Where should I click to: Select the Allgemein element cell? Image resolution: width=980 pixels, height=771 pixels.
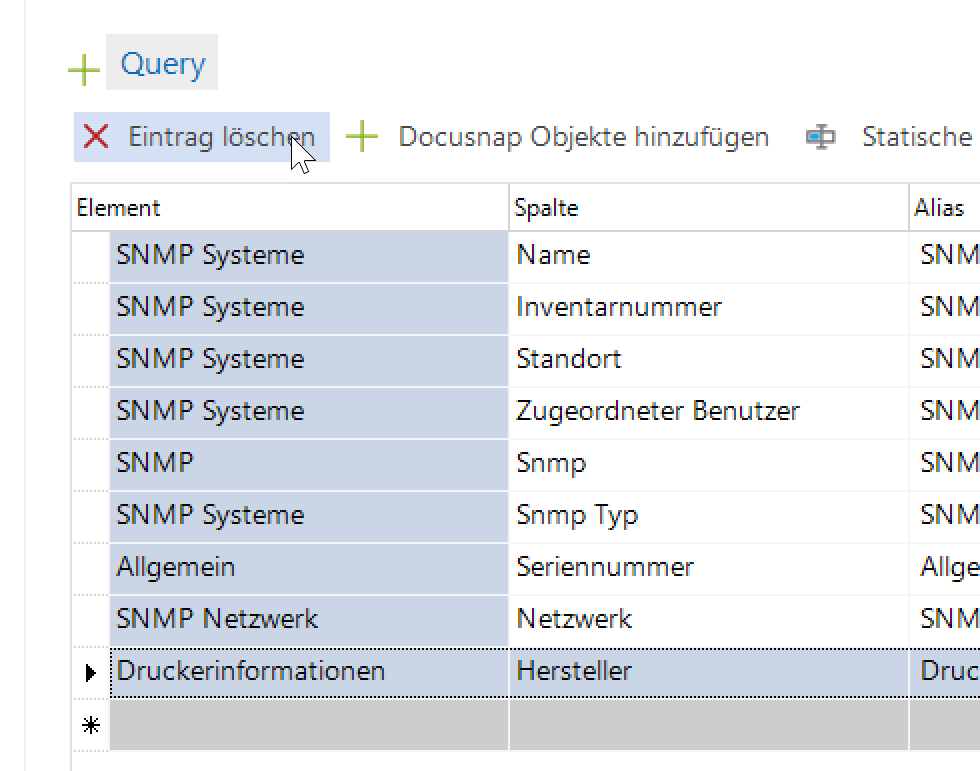(x=308, y=567)
